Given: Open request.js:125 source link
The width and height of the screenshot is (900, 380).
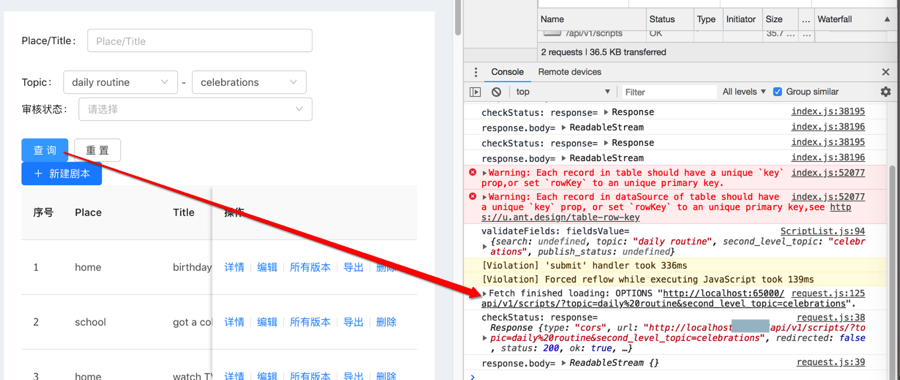Looking at the screenshot, I should point(828,293).
